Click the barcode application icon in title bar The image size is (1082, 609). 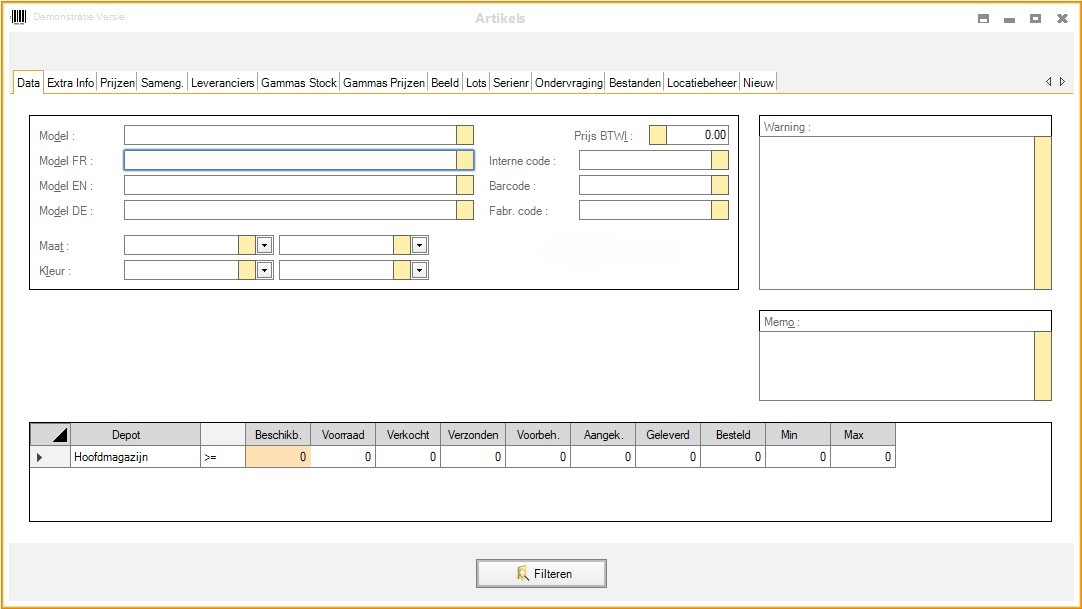tap(19, 17)
